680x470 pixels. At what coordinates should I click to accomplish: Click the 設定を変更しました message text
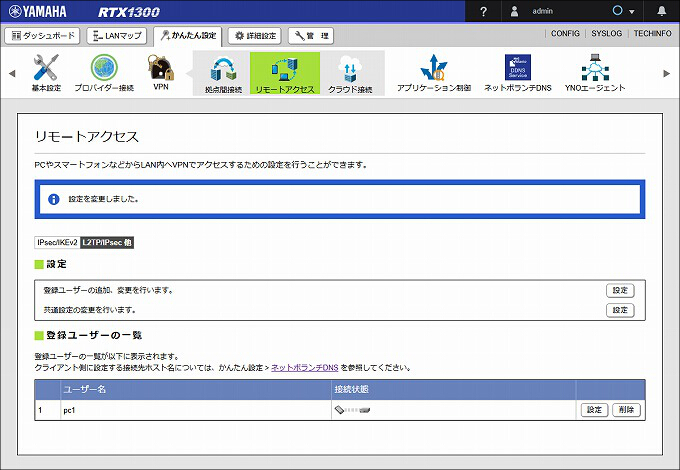click(x=103, y=199)
